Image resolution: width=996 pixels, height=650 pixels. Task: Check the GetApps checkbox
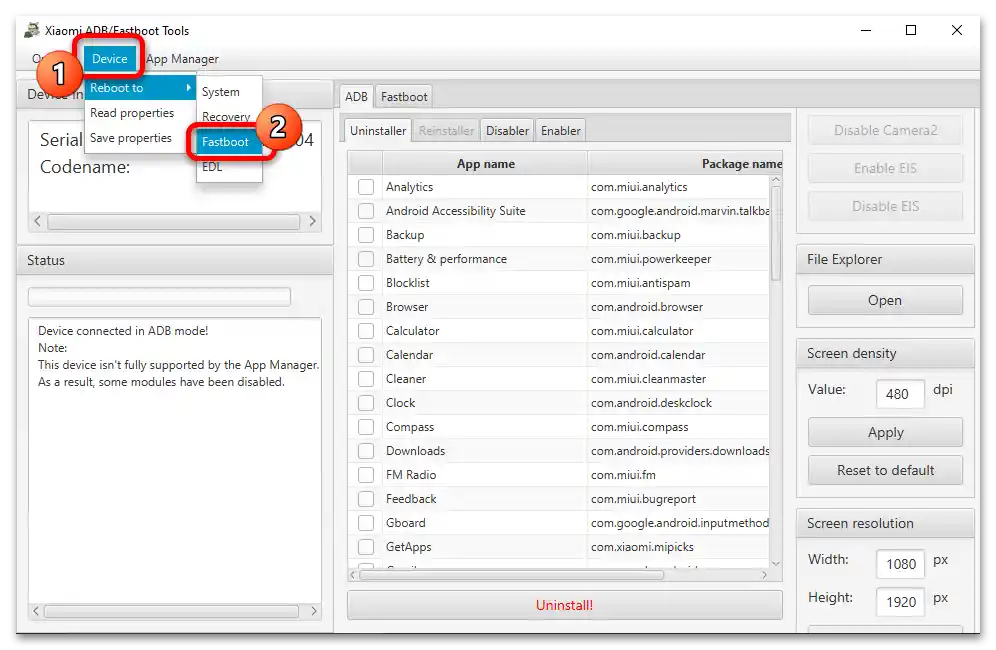(x=366, y=547)
